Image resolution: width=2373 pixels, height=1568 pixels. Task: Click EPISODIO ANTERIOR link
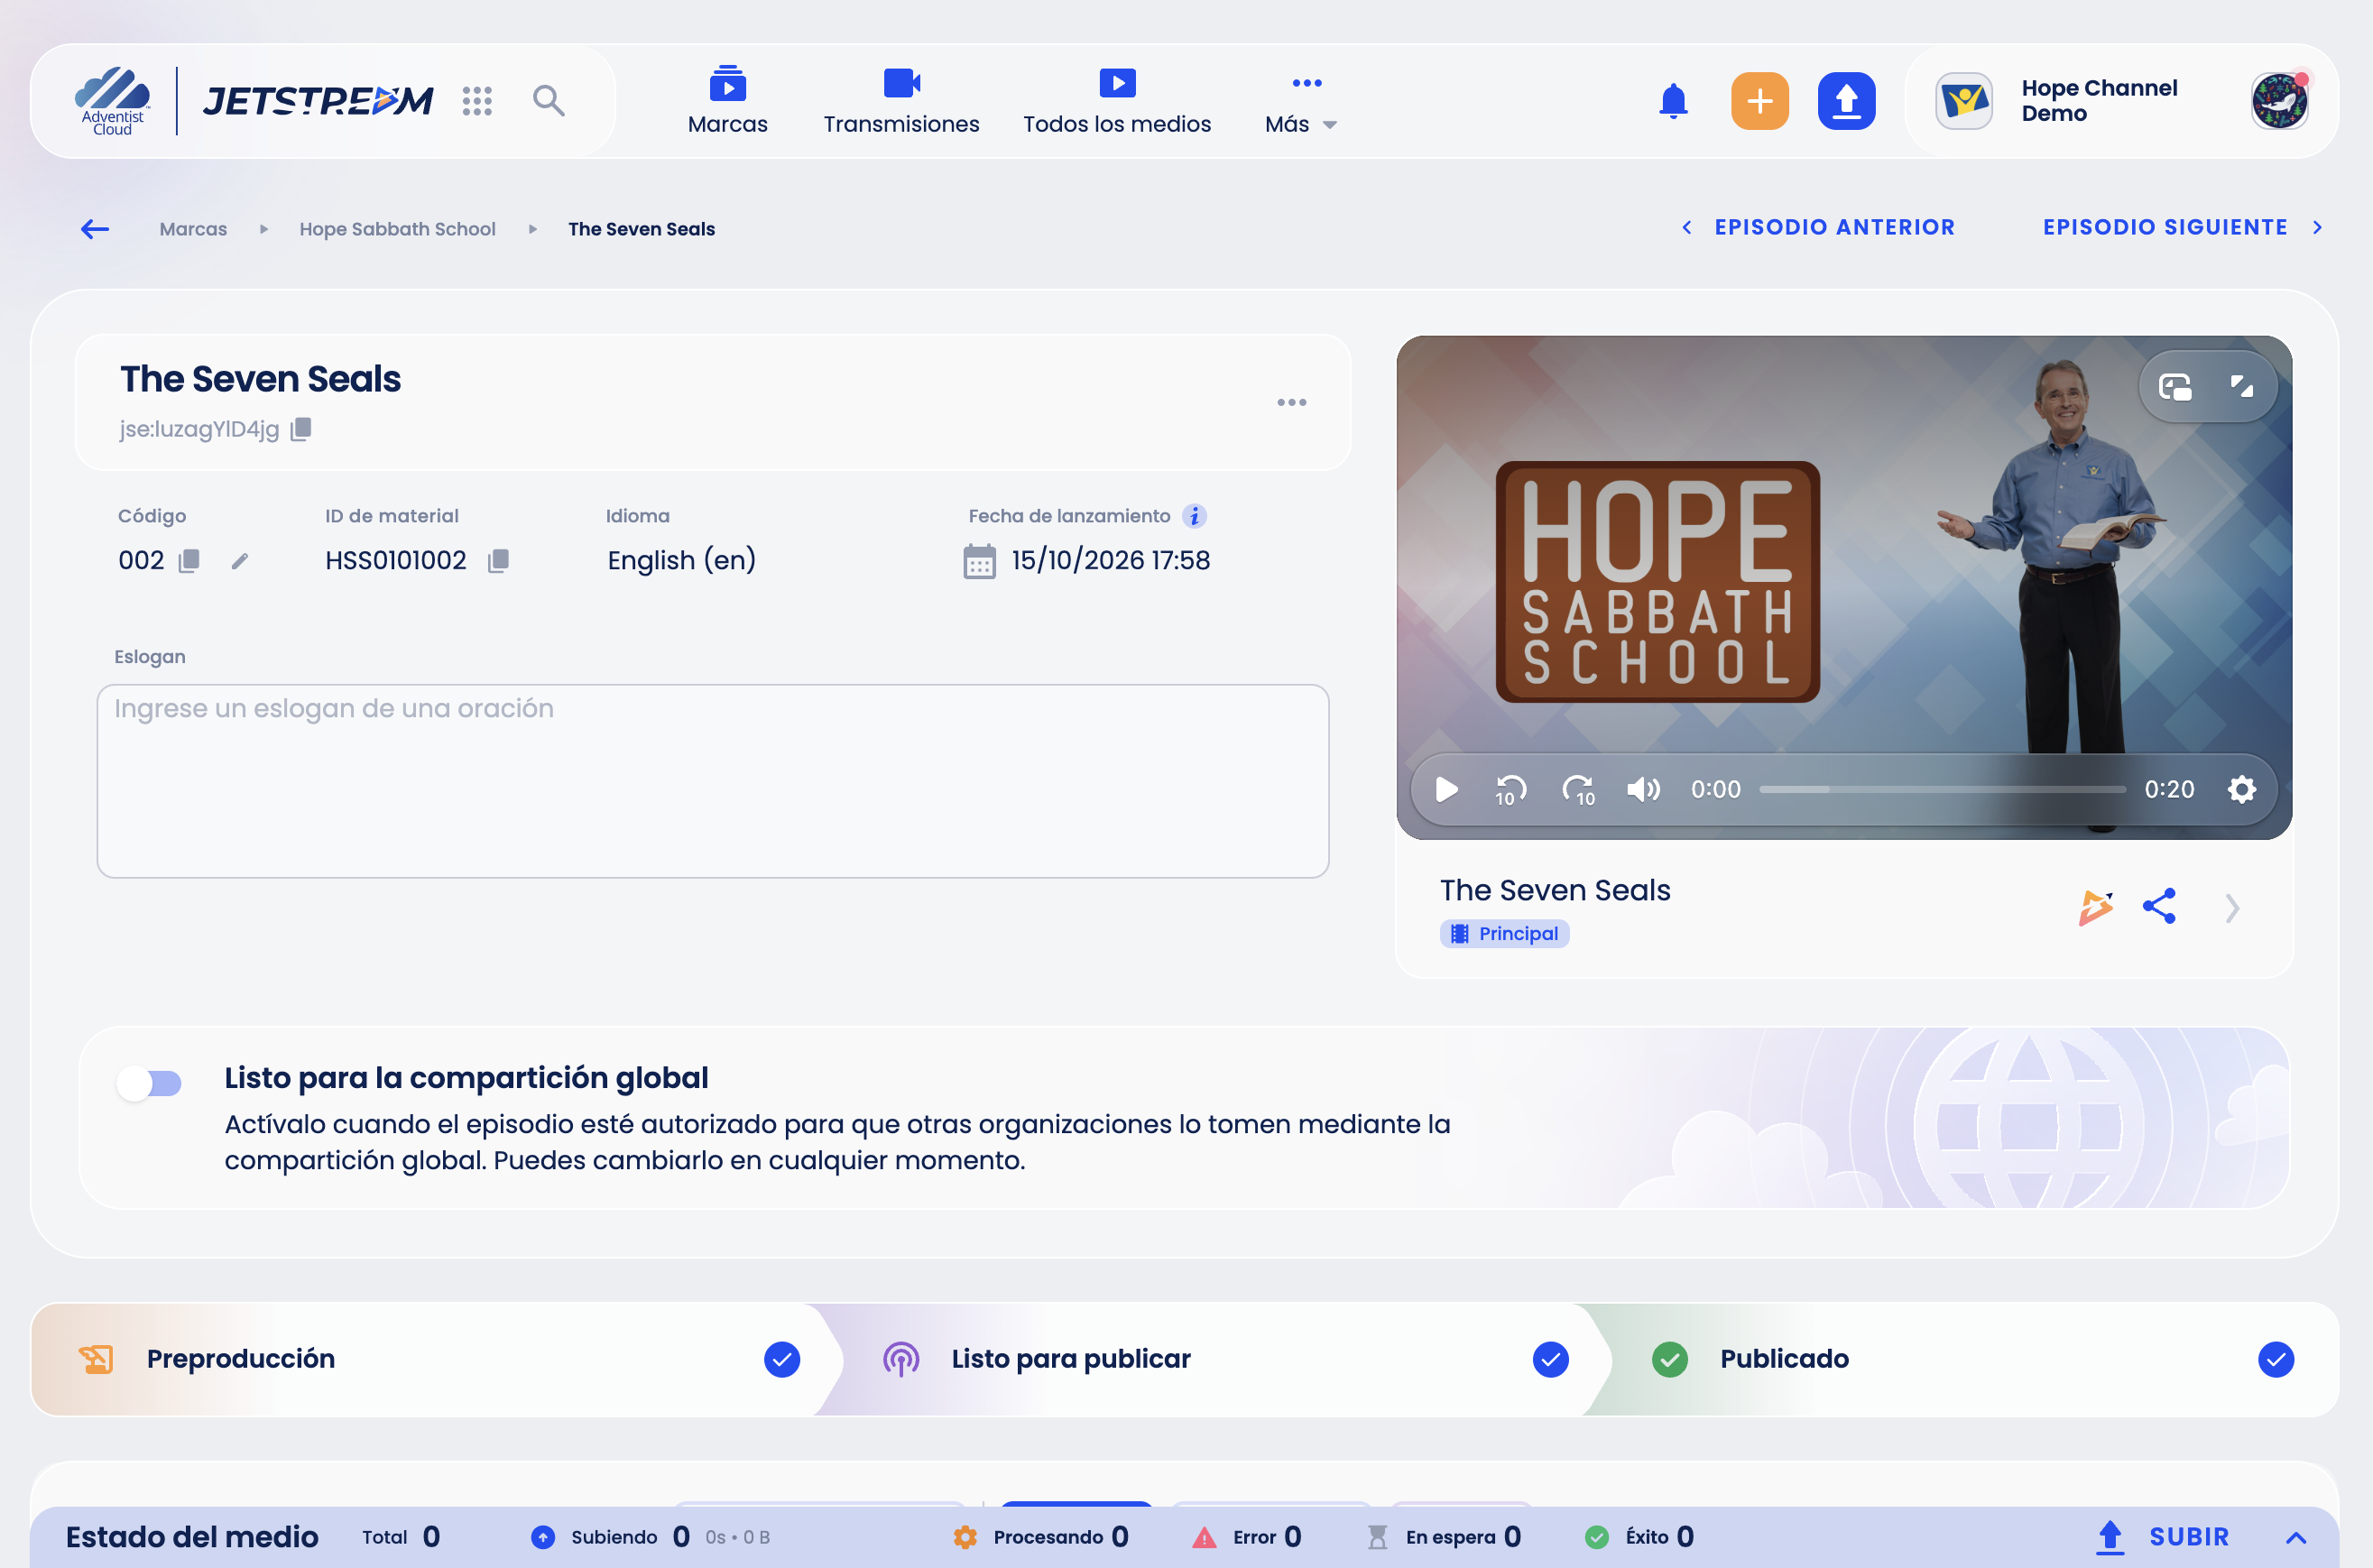1818,227
